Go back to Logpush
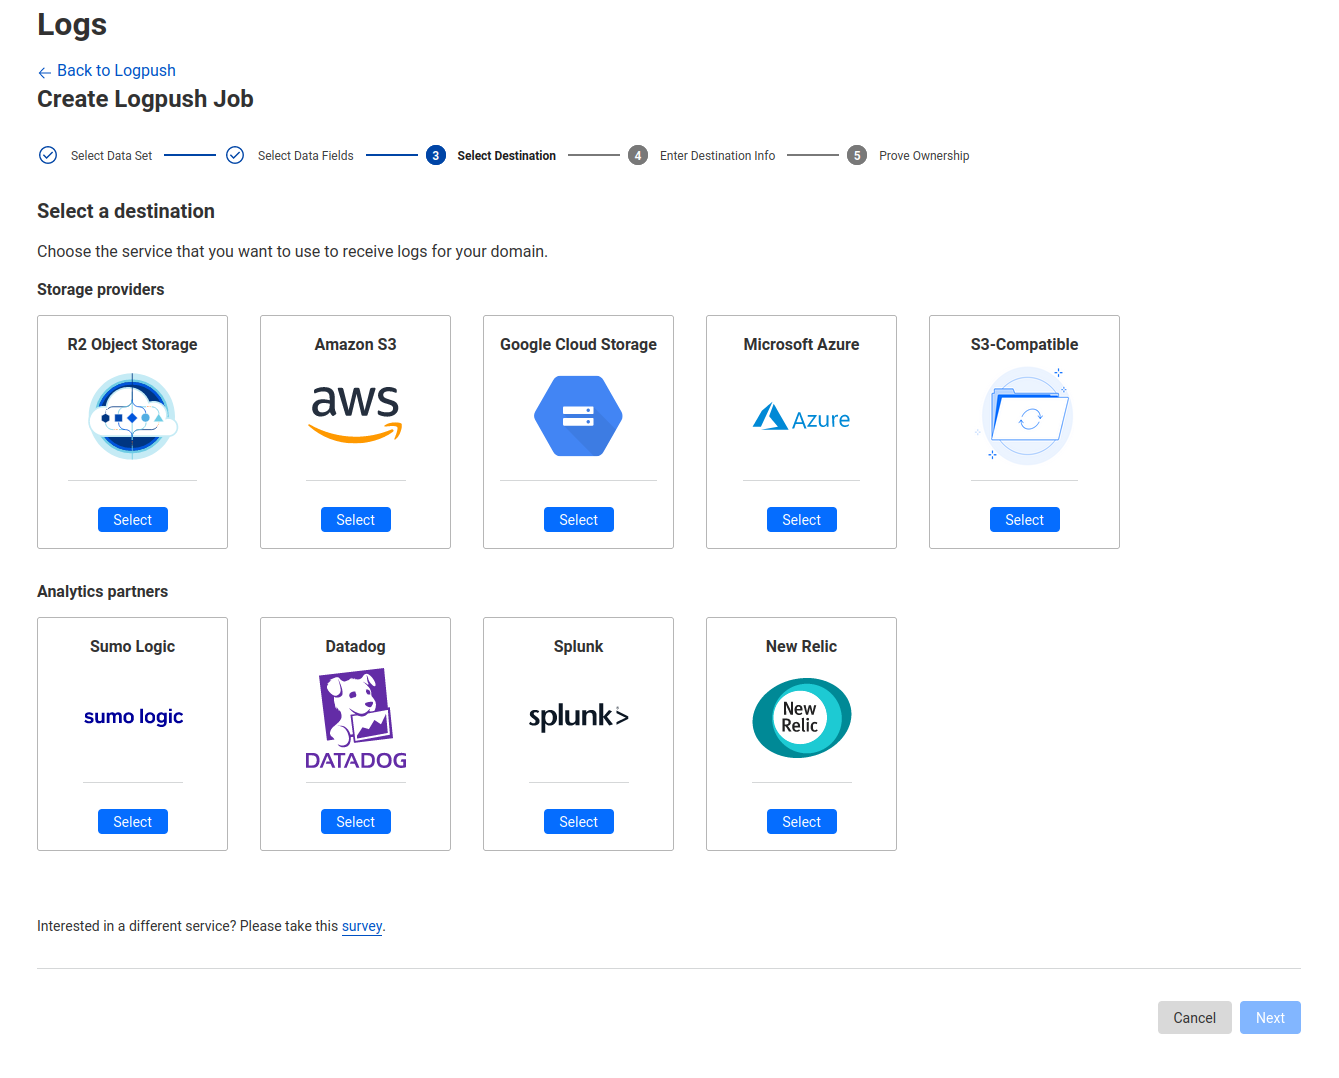1339x1078 pixels. [x=116, y=70]
